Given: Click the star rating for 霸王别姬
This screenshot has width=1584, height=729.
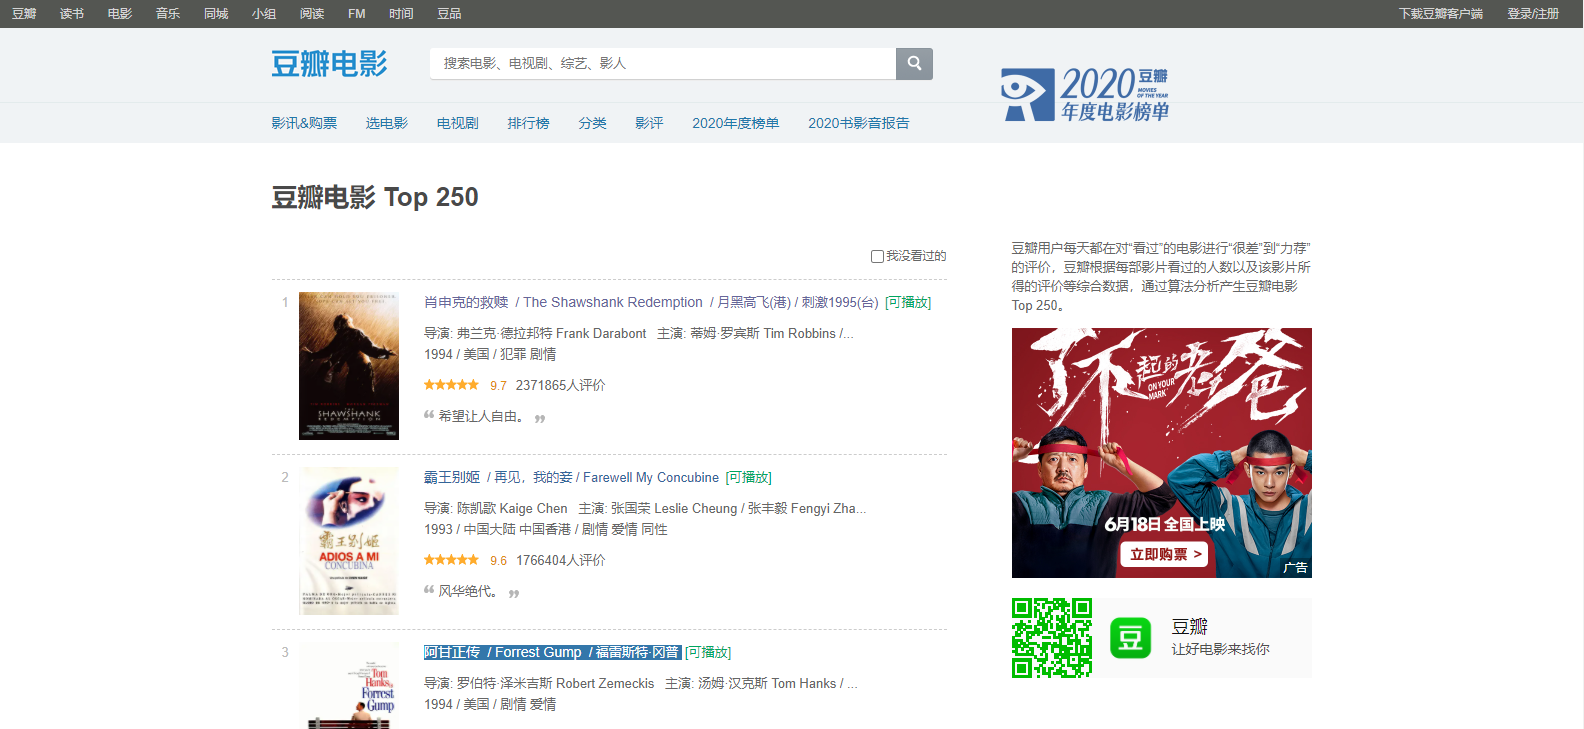Looking at the screenshot, I should click(451, 560).
